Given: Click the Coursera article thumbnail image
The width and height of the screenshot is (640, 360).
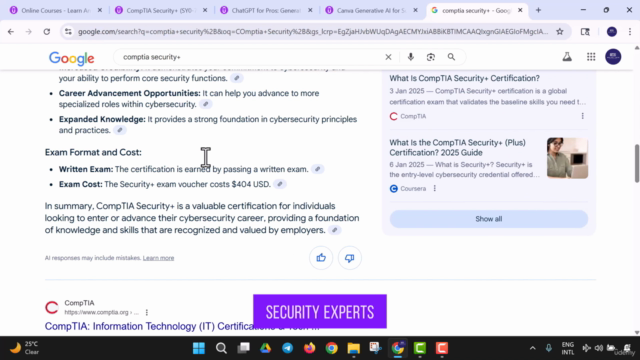Looking at the screenshot, I should click(567, 158).
